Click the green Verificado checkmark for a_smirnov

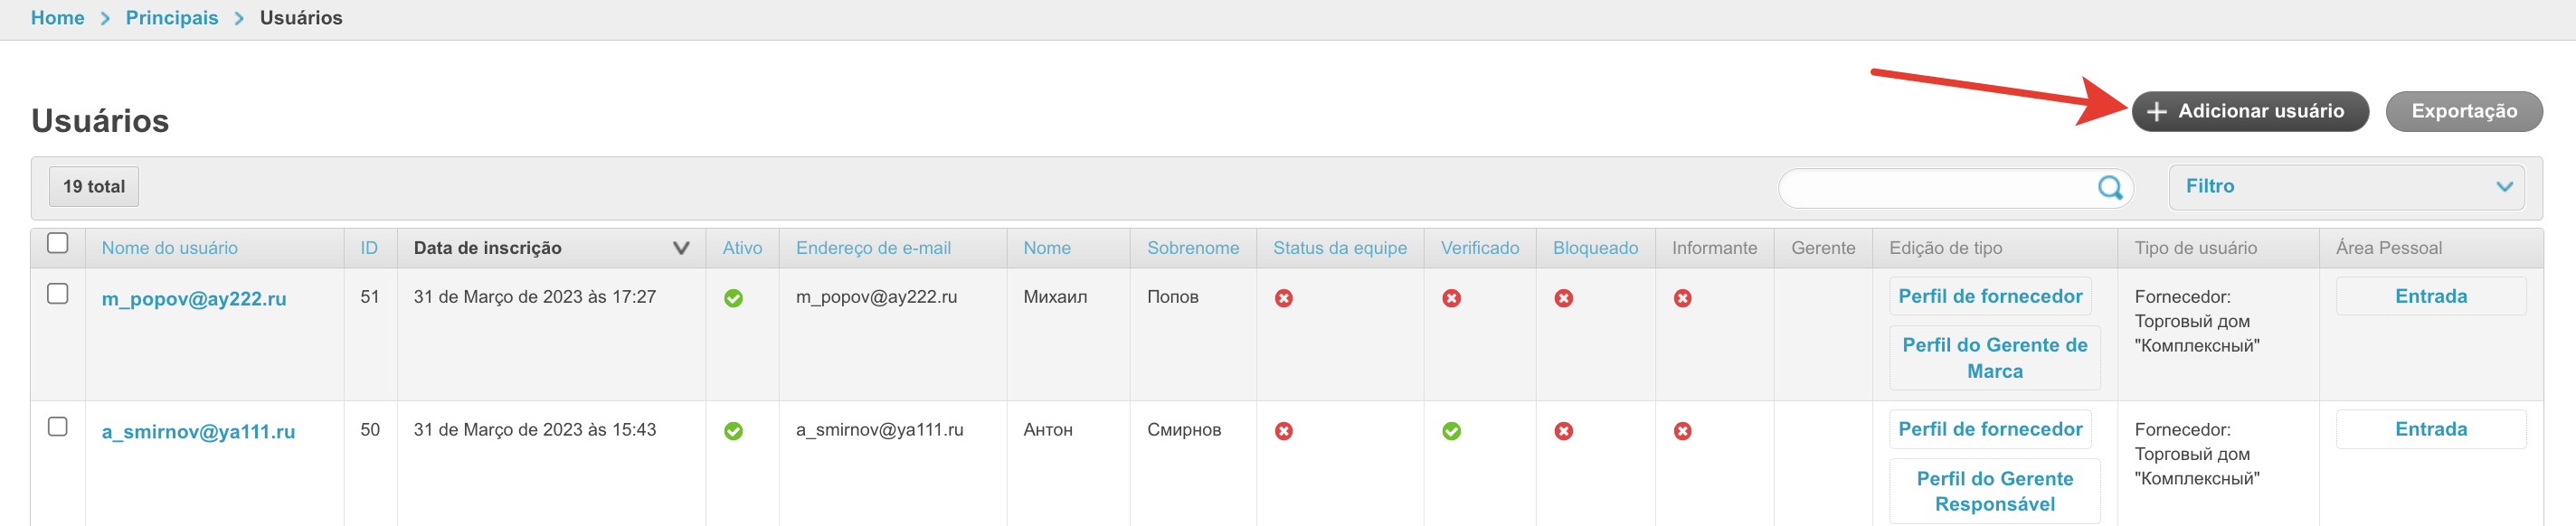pos(1451,431)
